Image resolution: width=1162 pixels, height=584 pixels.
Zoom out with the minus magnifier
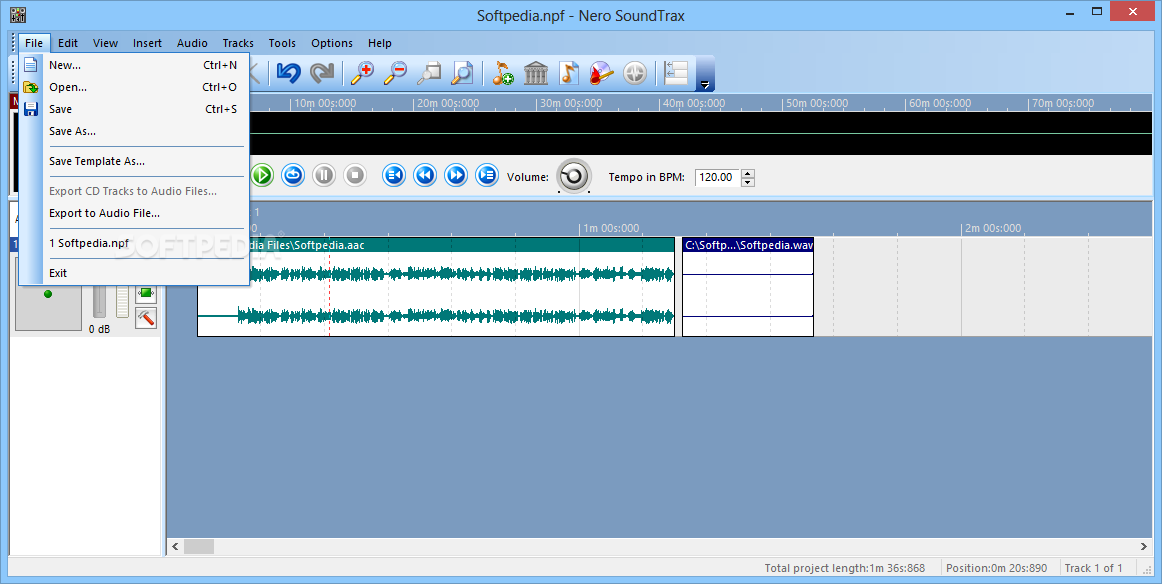396,73
